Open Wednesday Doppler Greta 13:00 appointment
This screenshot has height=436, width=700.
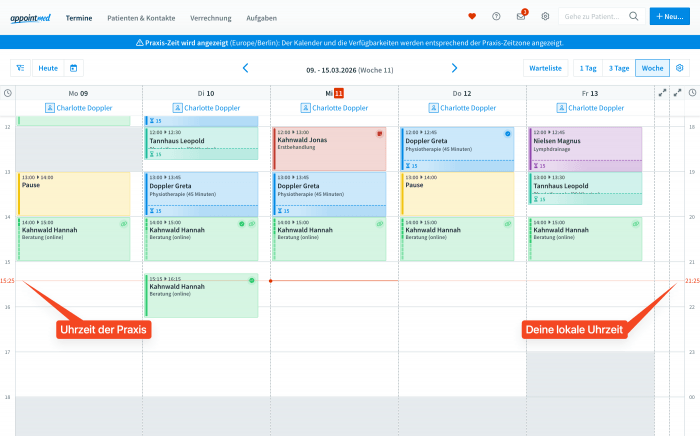click(x=329, y=194)
